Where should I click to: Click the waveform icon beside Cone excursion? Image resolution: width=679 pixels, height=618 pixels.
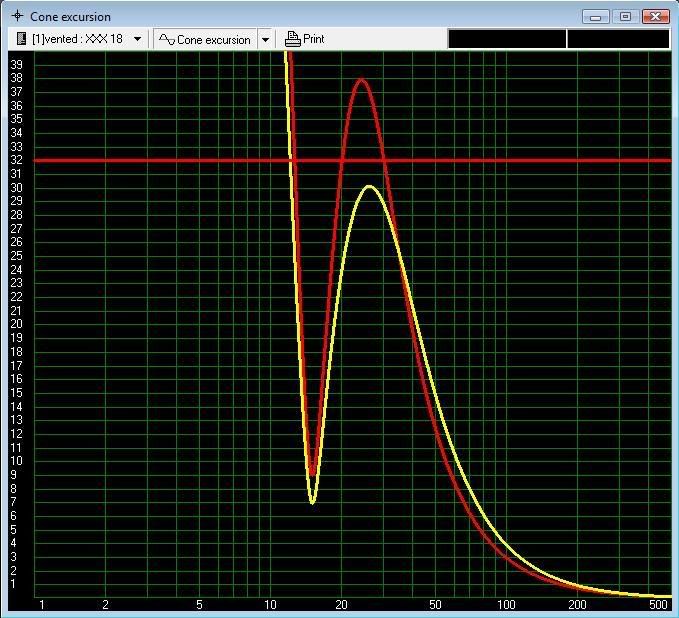tap(167, 40)
